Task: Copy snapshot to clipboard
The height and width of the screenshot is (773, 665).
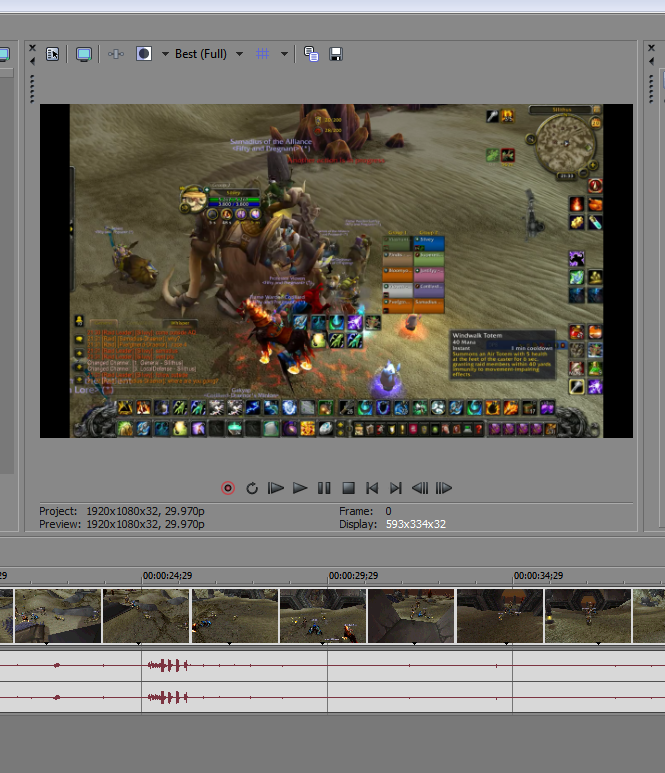Action: coord(311,54)
